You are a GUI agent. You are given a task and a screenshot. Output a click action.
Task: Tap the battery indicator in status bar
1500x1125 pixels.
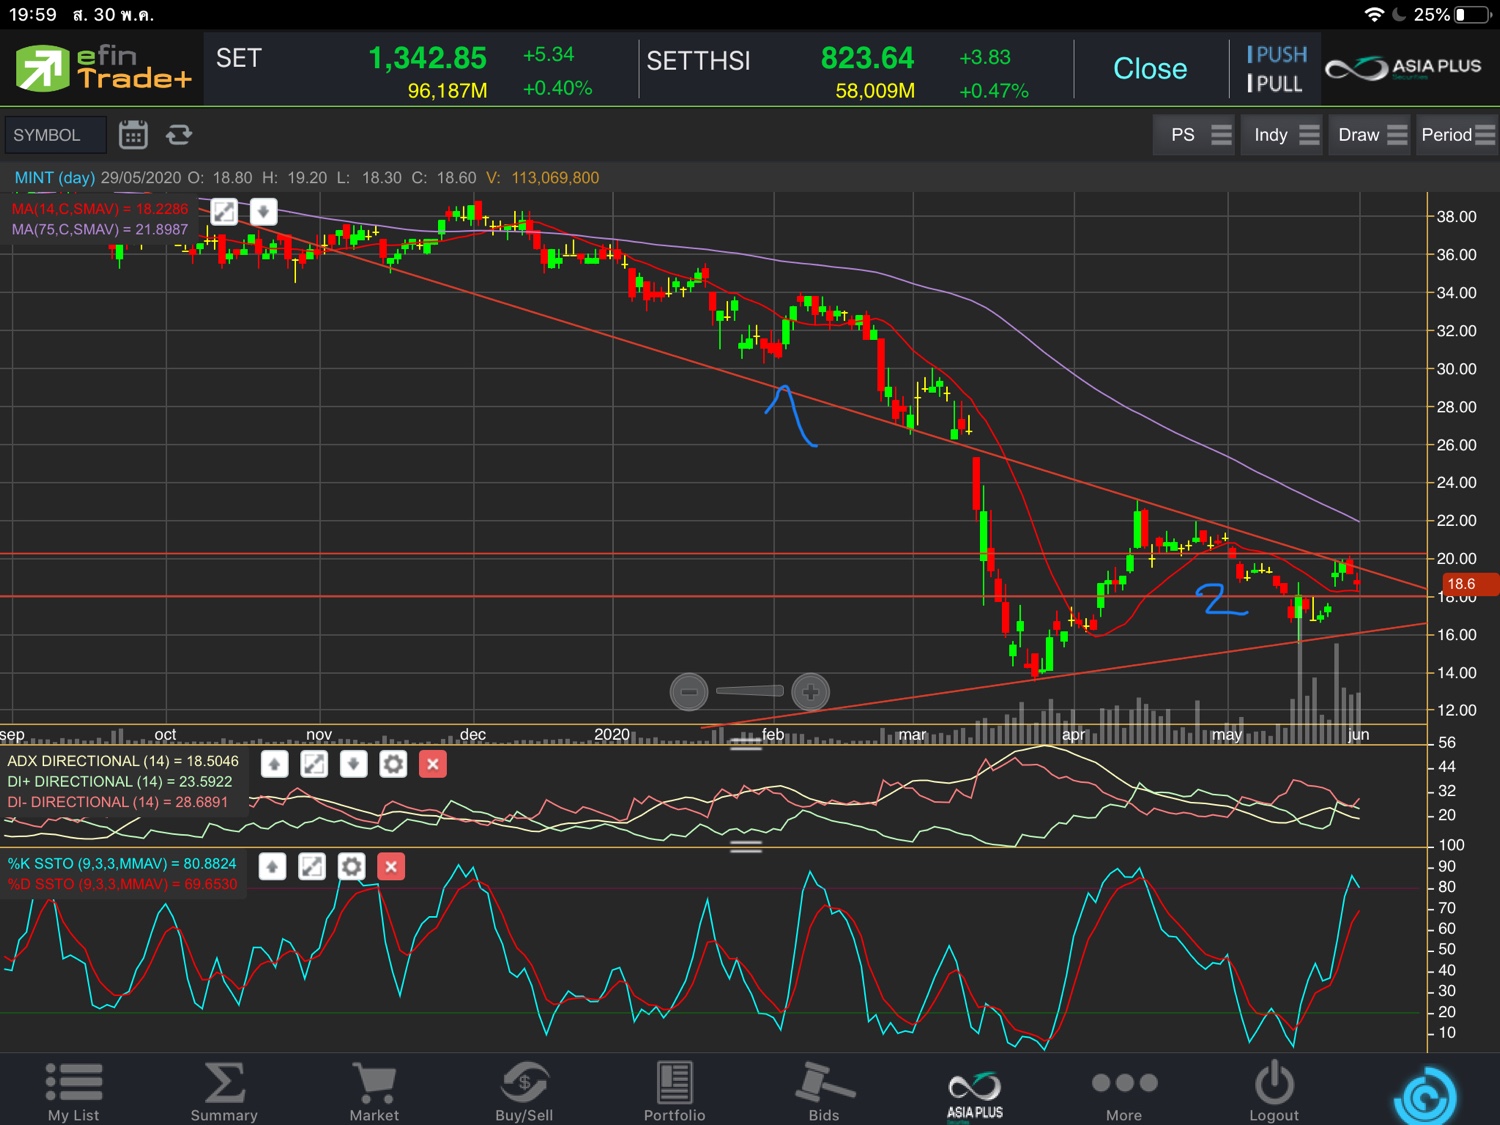point(1473,14)
